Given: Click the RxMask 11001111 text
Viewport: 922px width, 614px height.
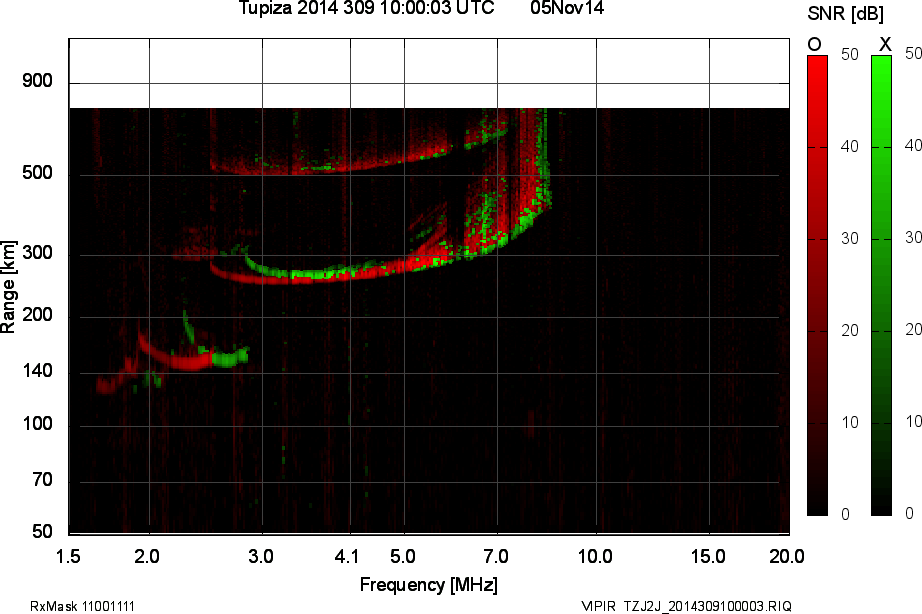Looking at the screenshot, I should tap(83, 606).
